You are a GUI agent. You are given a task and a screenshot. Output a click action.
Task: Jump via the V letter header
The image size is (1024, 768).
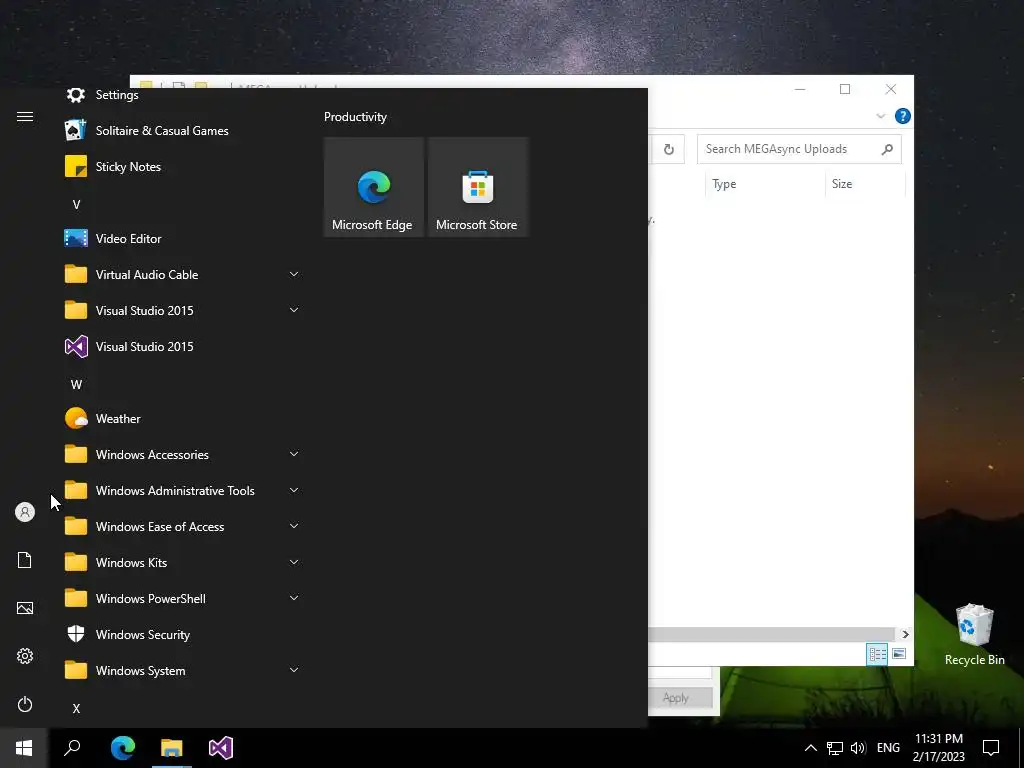point(76,204)
